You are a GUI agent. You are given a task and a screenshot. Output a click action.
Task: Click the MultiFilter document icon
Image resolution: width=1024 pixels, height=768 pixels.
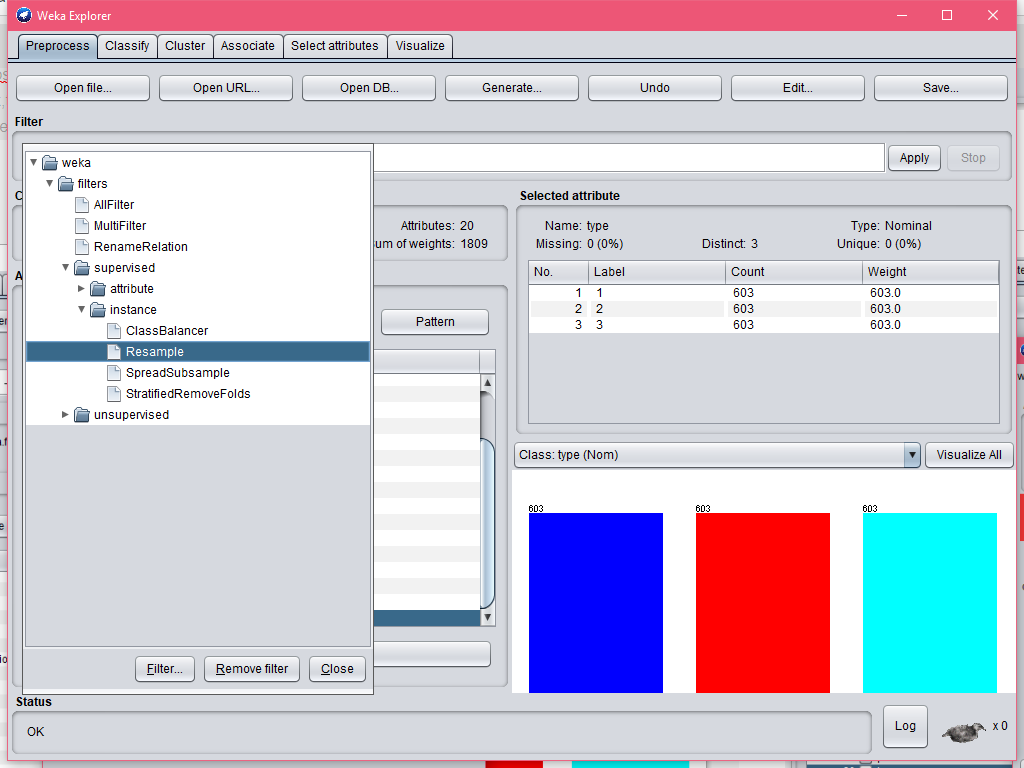(x=82, y=225)
